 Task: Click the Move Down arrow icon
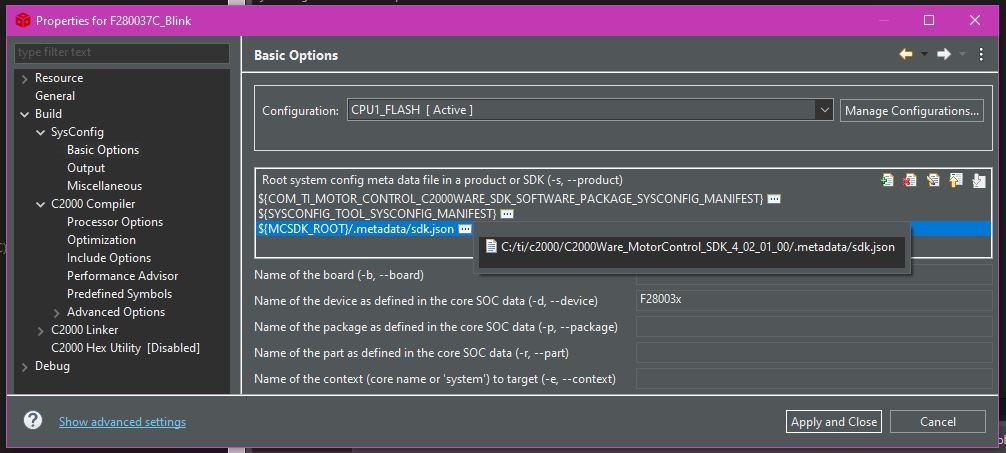978,180
